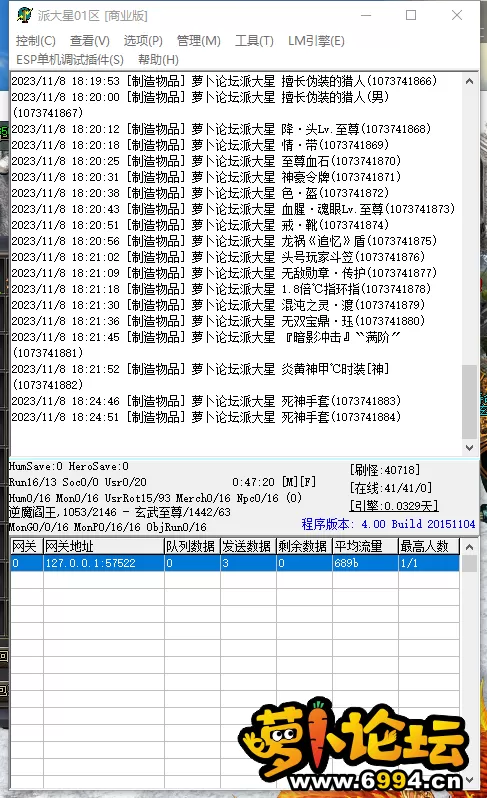
Task: Open the 管理(M) menu
Action: point(198,41)
